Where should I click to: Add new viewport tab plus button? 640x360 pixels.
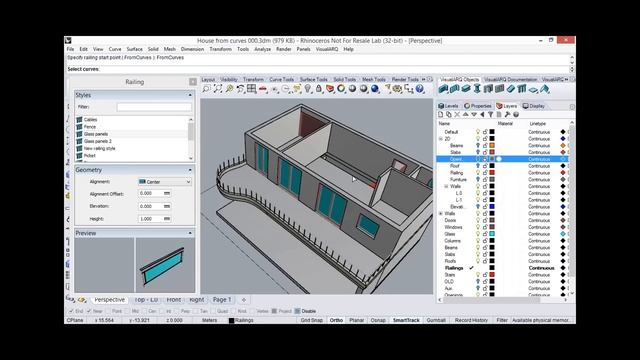pos(244,300)
